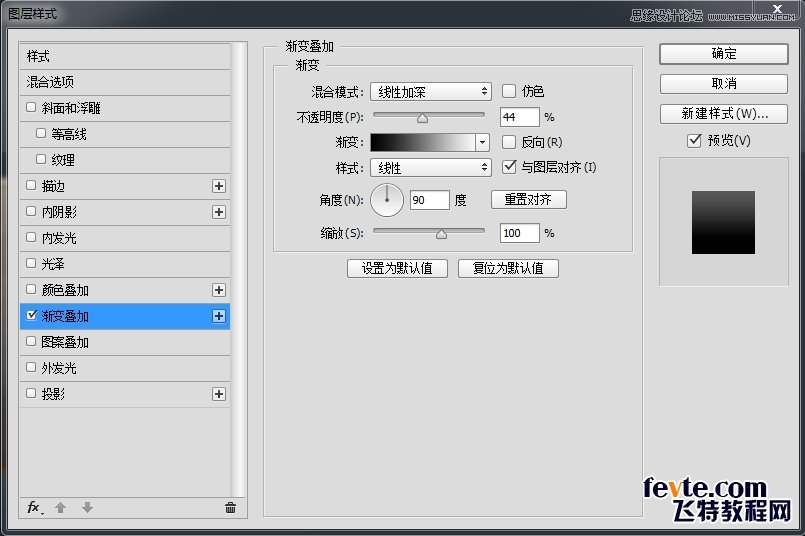The height and width of the screenshot is (536, 805).
Task: Enable the 图案叠加 checkbox
Action: 31,341
